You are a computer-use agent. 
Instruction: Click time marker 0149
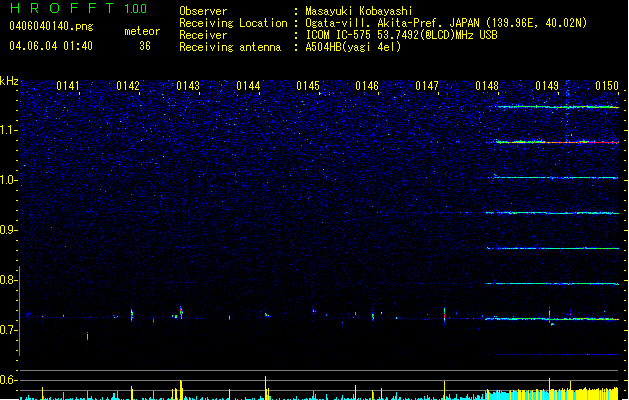tap(547, 86)
